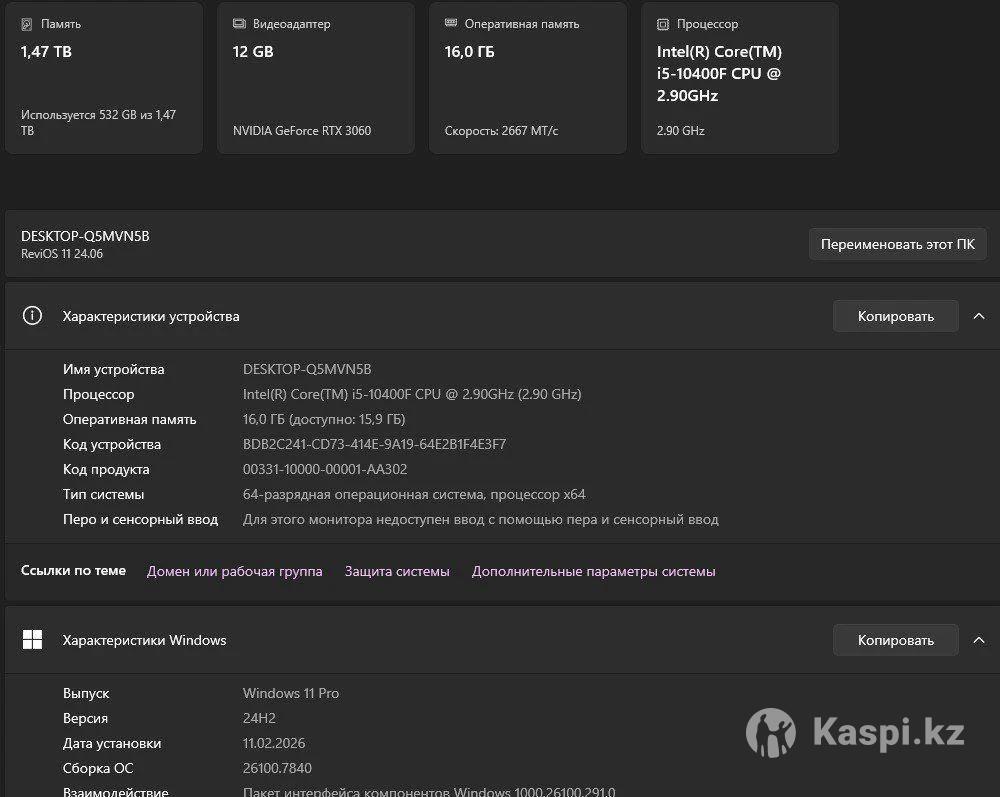The image size is (1000, 797).
Task: Open the NVIDIA GeForce RTX 3060 card
Action: click(315, 80)
